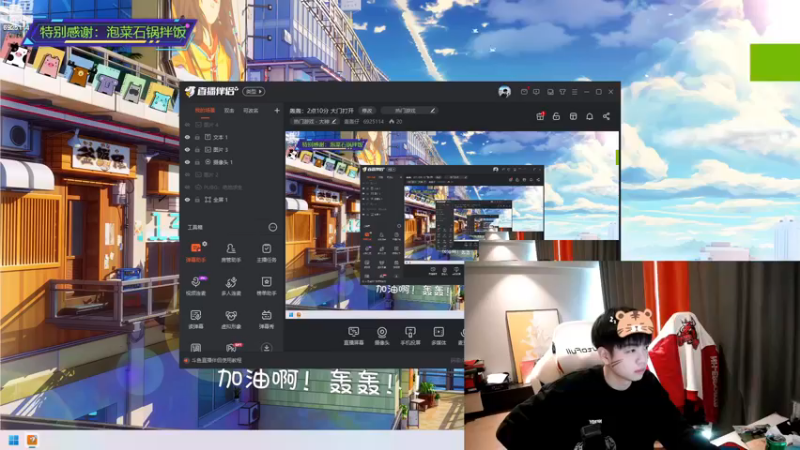Click the share icon in the top toolbar
Screen dimensions: 800x450
pos(606,116)
